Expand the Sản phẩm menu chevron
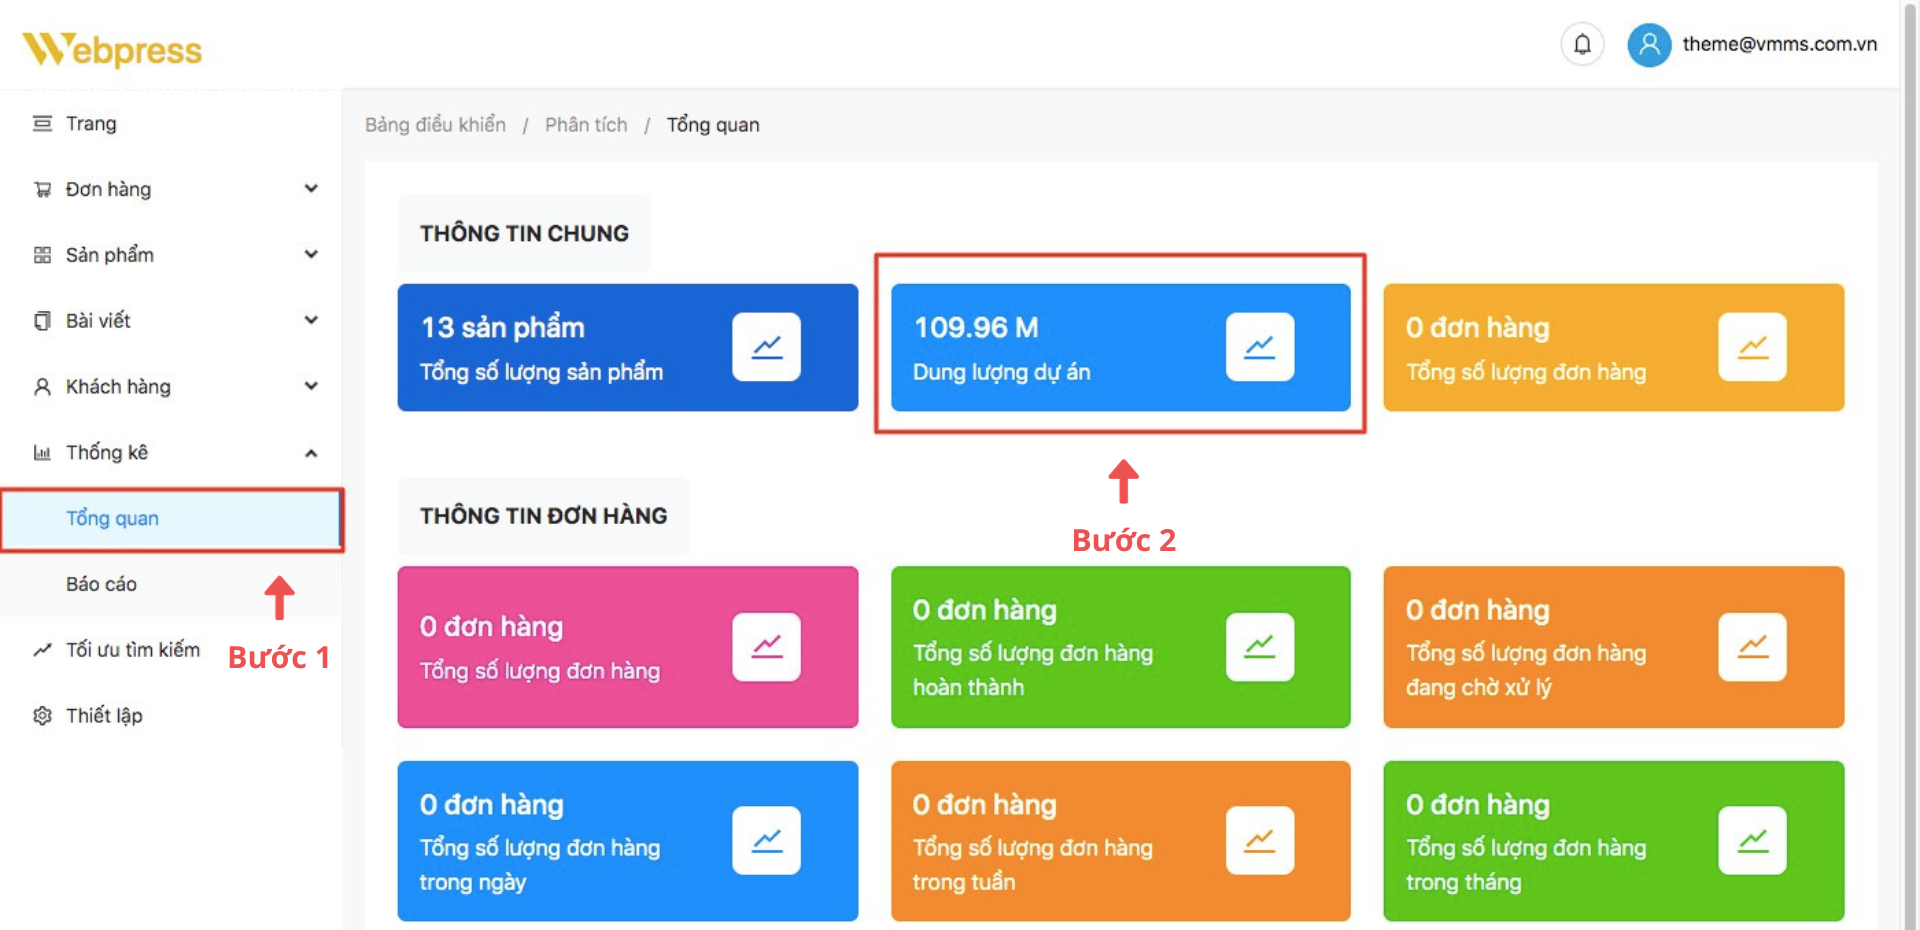 click(311, 254)
